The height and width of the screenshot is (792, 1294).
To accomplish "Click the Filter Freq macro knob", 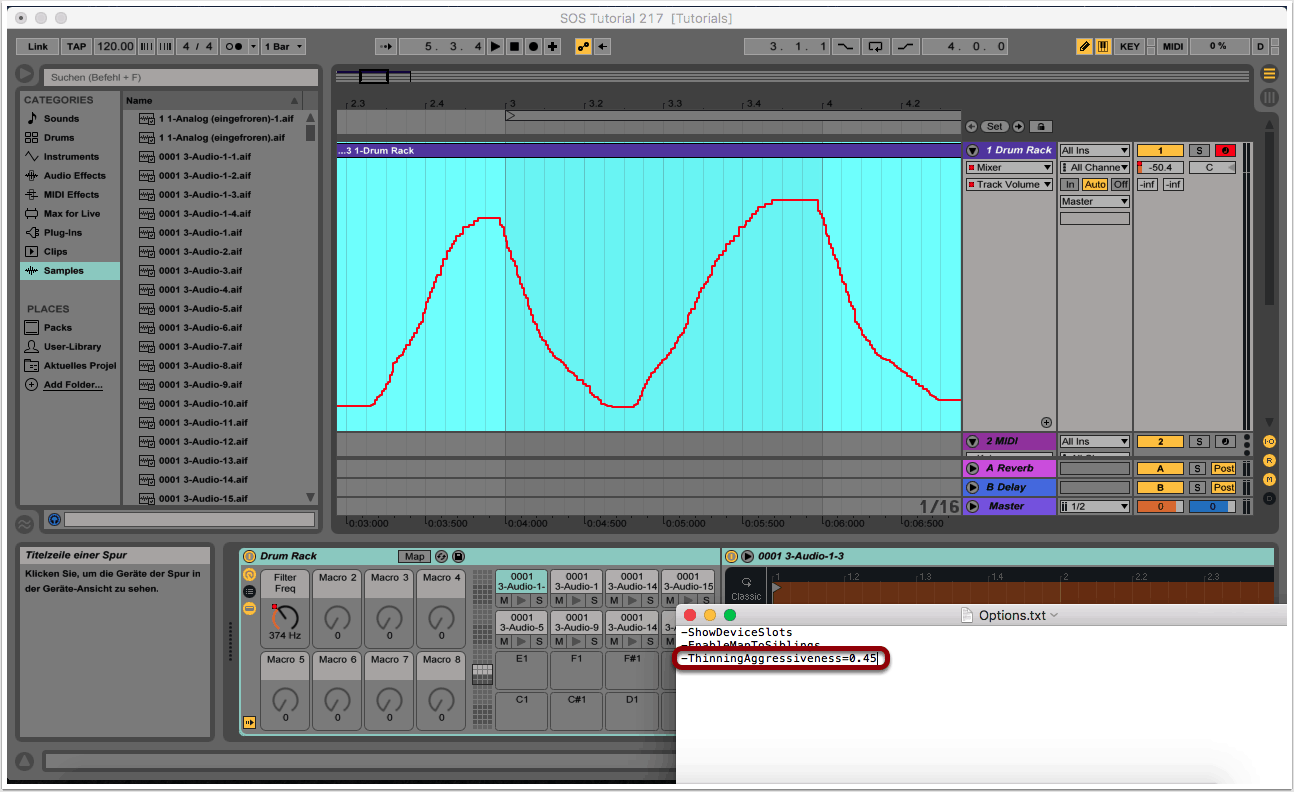I will click(285, 617).
